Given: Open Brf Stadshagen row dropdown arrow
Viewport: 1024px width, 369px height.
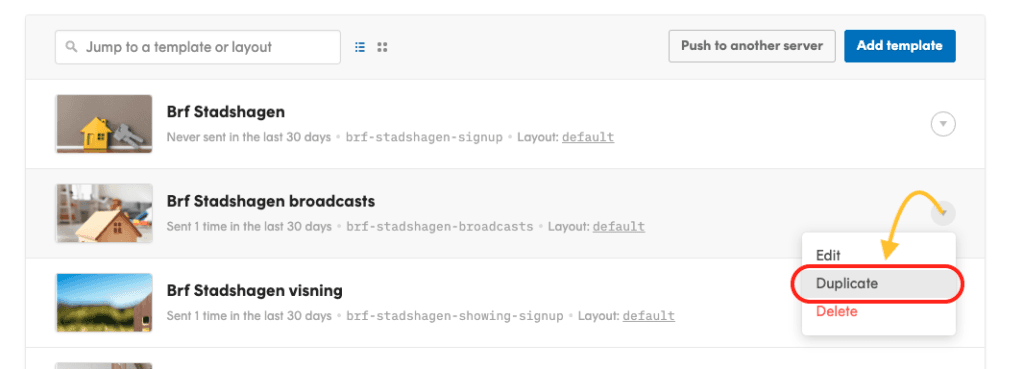Looking at the screenshot, I should coord(943,123).
